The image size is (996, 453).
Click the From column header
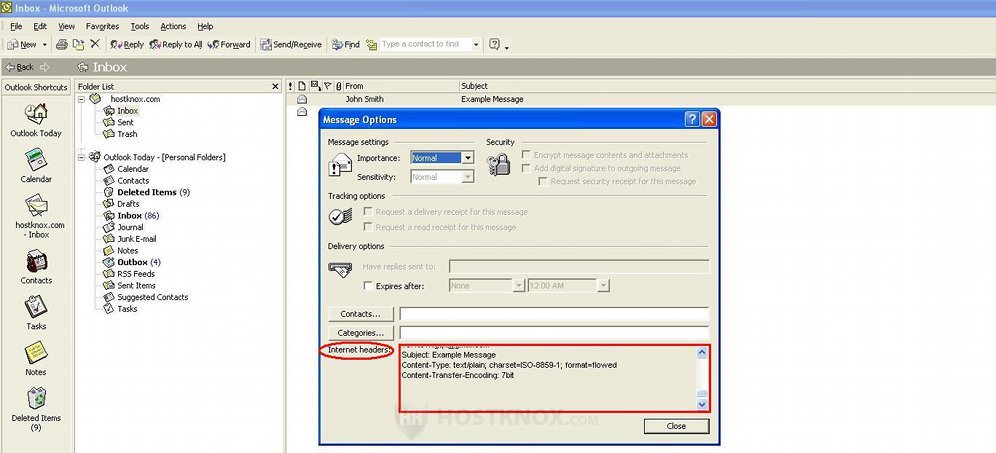click(401, 86)
